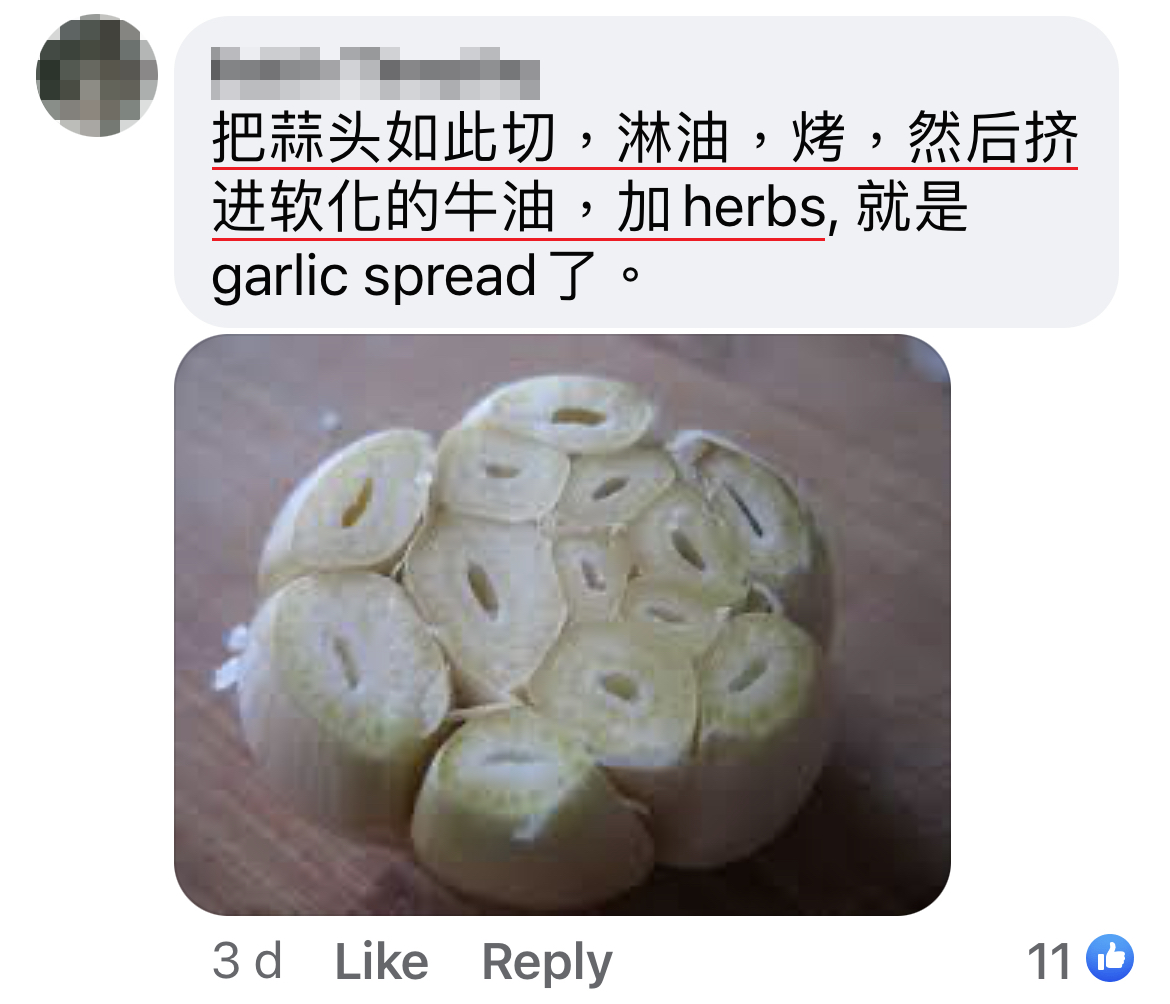
Task: Click the characters '把蒜头' at comment start
Action: coord(298,138)
